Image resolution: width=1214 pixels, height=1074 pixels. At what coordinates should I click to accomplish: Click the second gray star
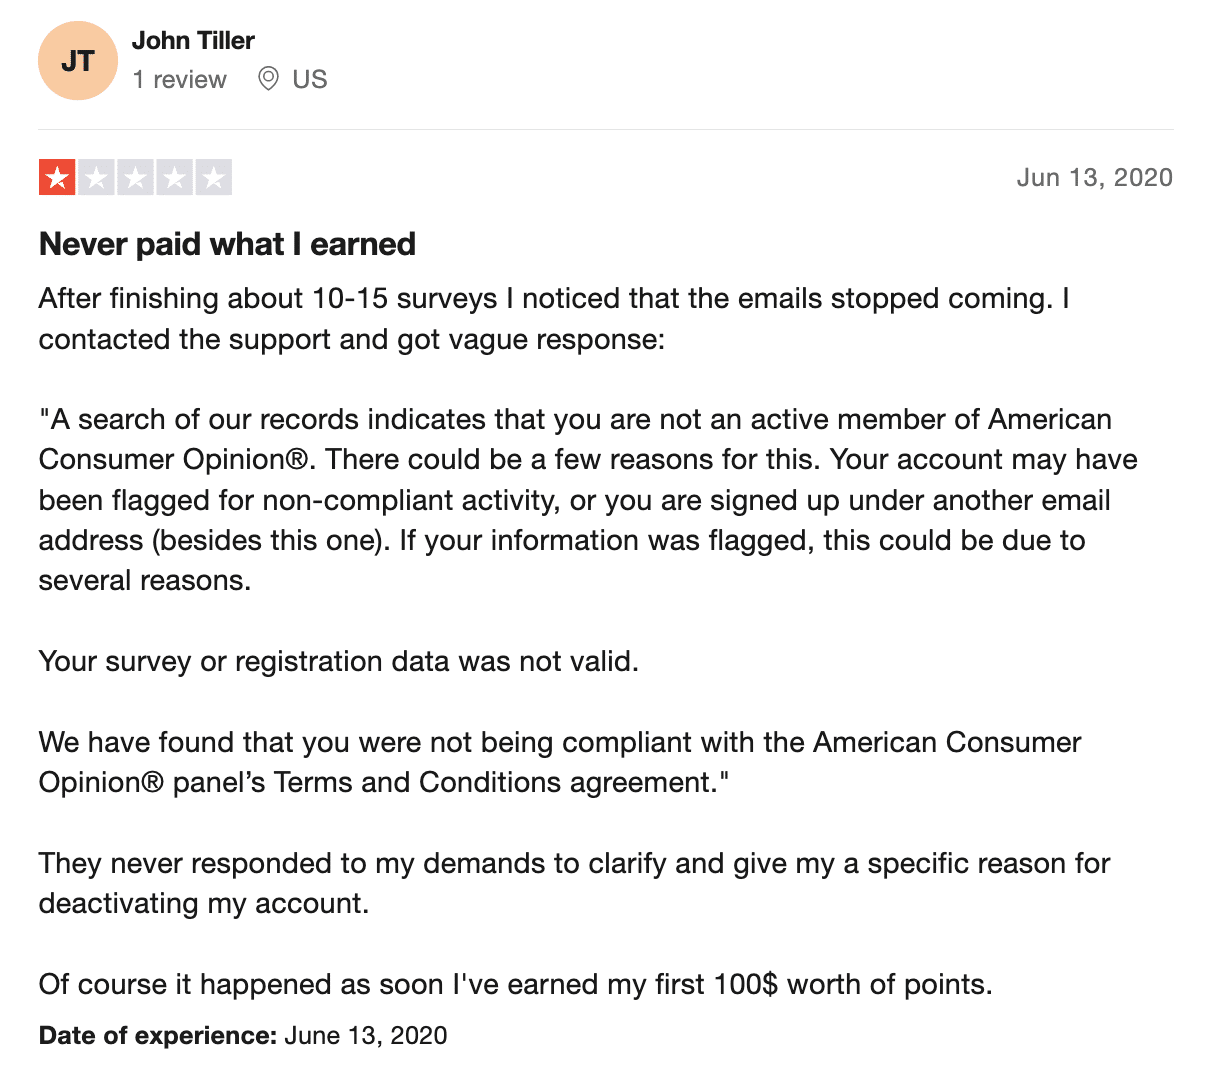(x=96, y=178)
